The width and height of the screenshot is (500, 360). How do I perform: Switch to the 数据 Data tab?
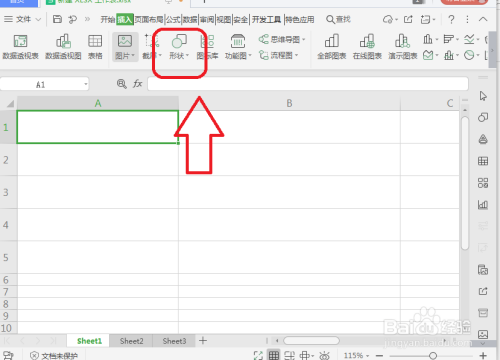click(x=190, y=19)
